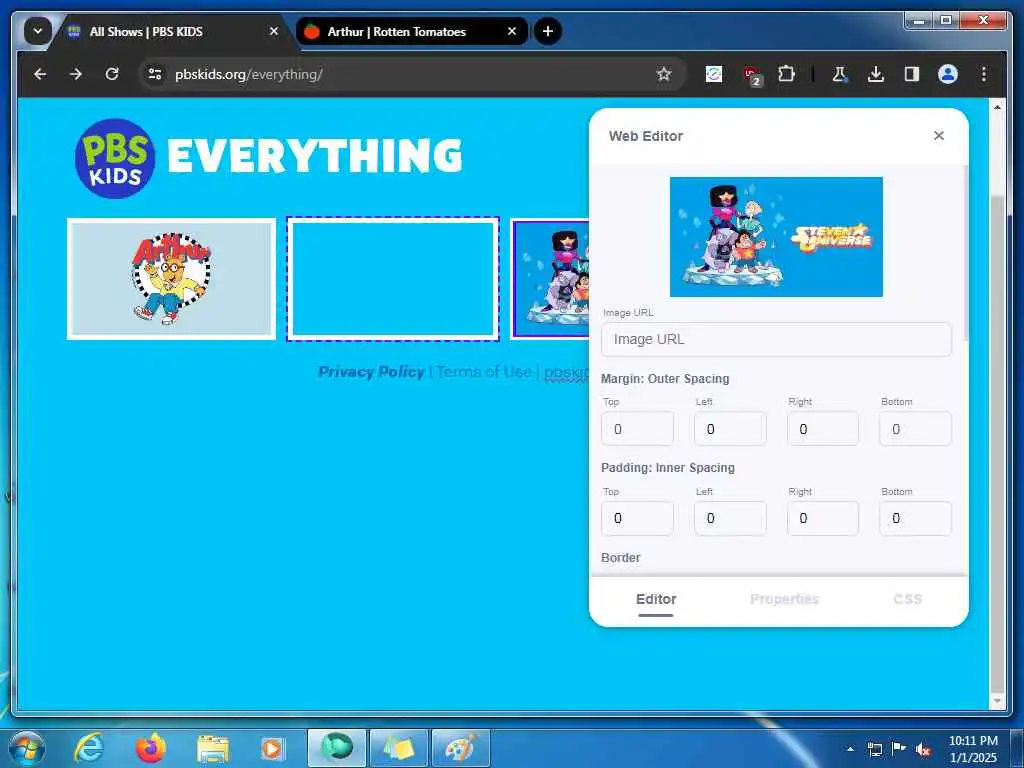This screenshot has width=1024, height=768.
Task: Open the taskbar clock showing 10:11 PM
Action: [973, 749]
